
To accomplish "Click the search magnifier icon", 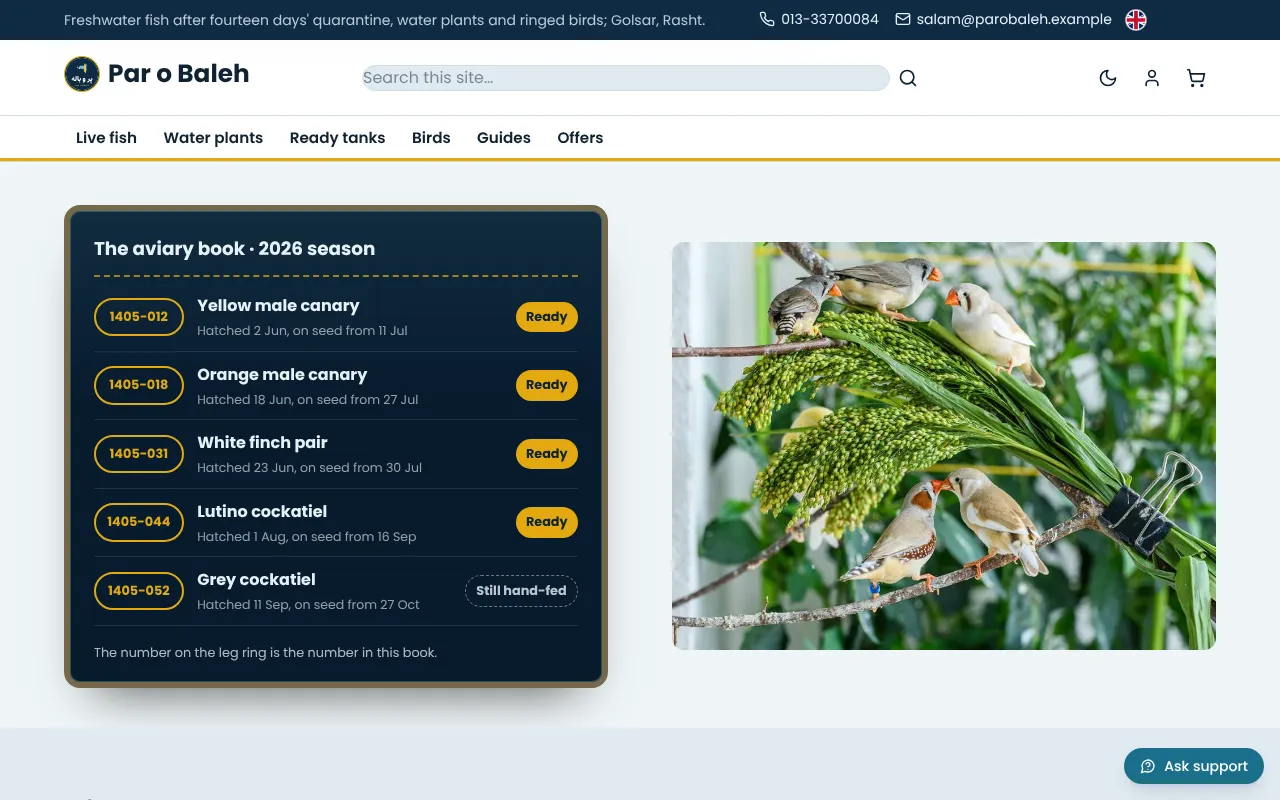I will pyautogui.click(x=908, y=78).
